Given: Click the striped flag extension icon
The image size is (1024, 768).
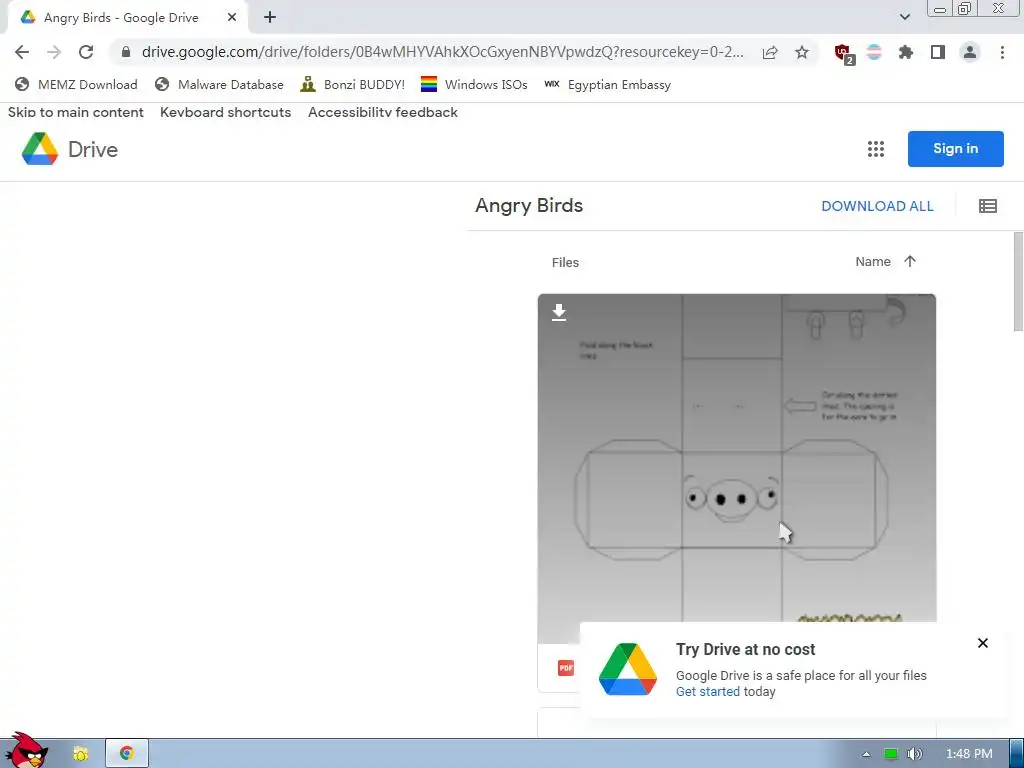Looking at the screenshot, I should tap(874, 52).
